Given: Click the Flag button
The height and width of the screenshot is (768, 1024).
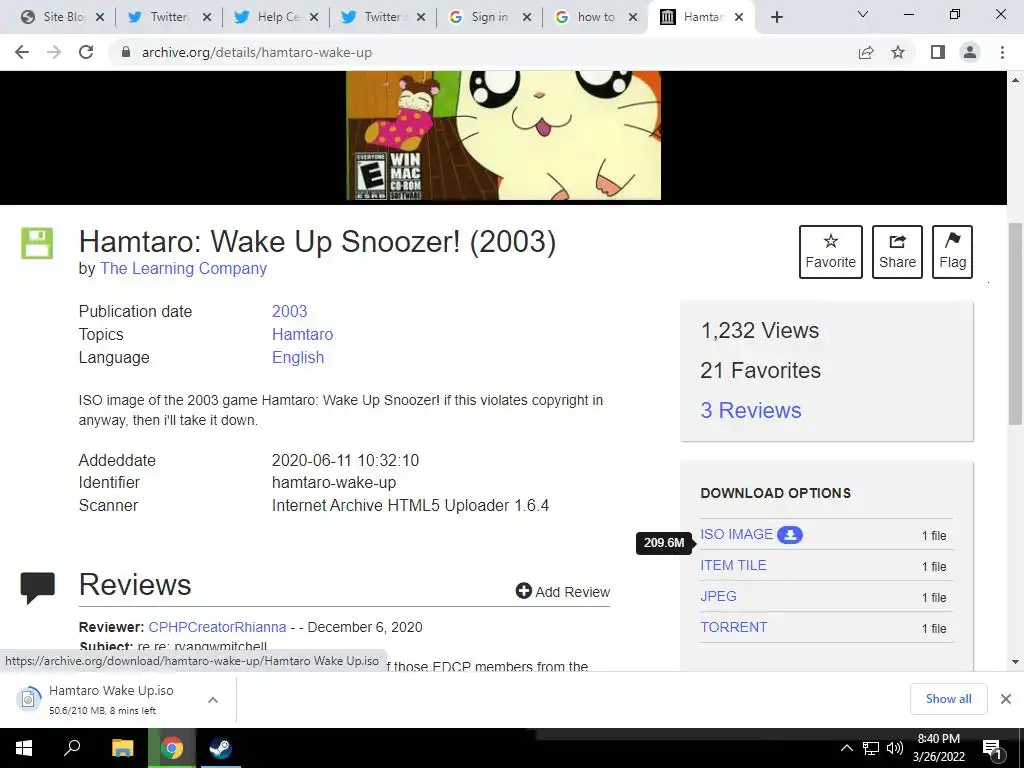Looking at the screenshot, I should [952, 251].
